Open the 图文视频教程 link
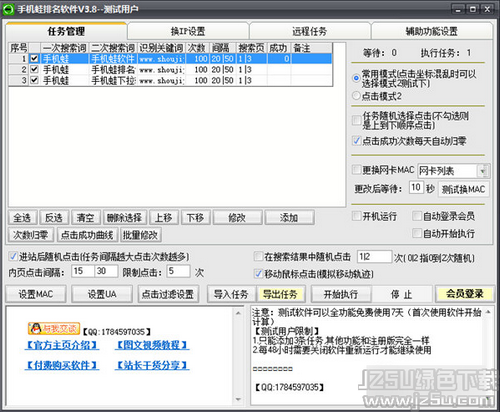 tap(152, 345)
